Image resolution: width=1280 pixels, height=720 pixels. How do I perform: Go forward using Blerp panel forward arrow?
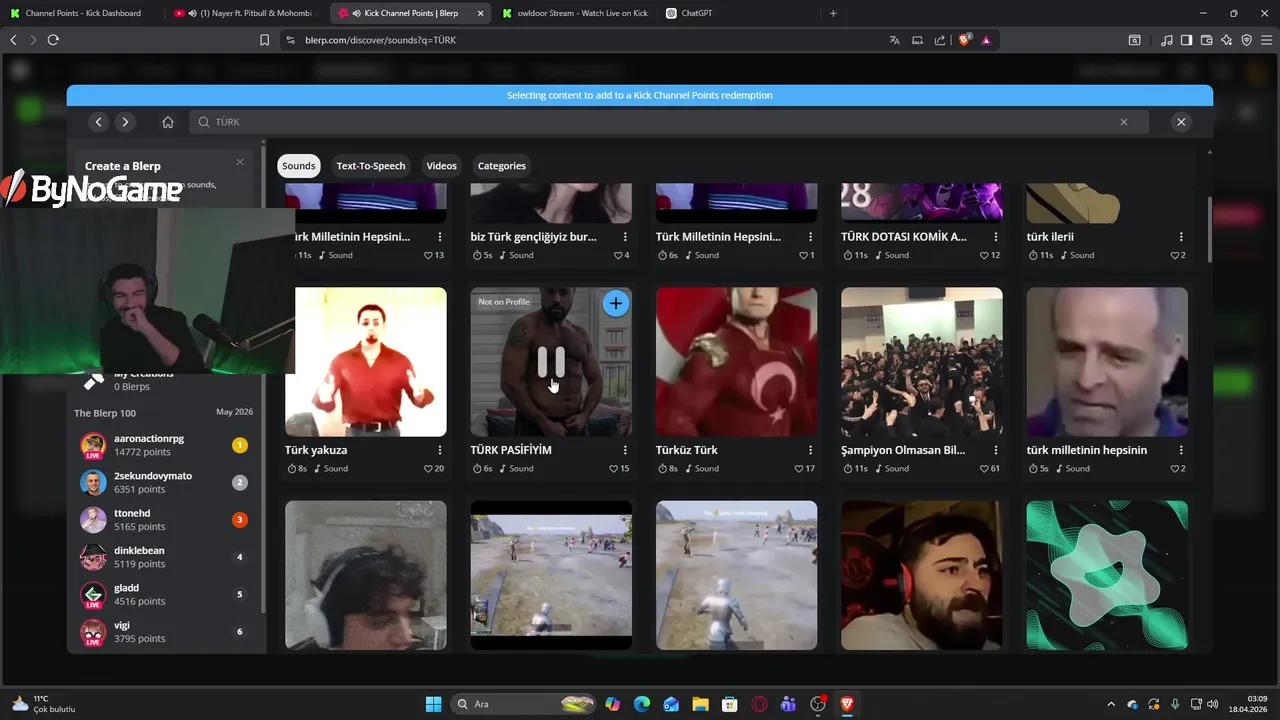[125, 122]
